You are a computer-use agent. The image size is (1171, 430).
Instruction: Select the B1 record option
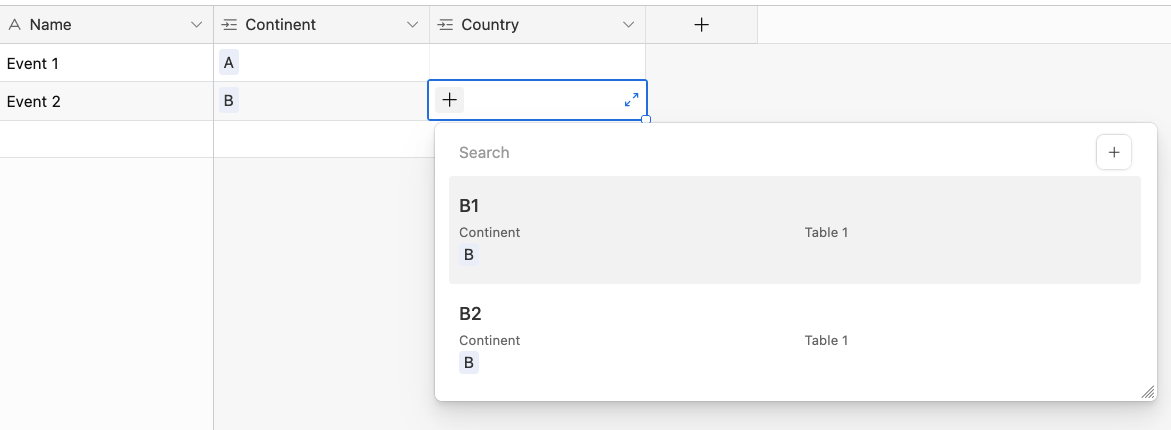coord(795,230)
